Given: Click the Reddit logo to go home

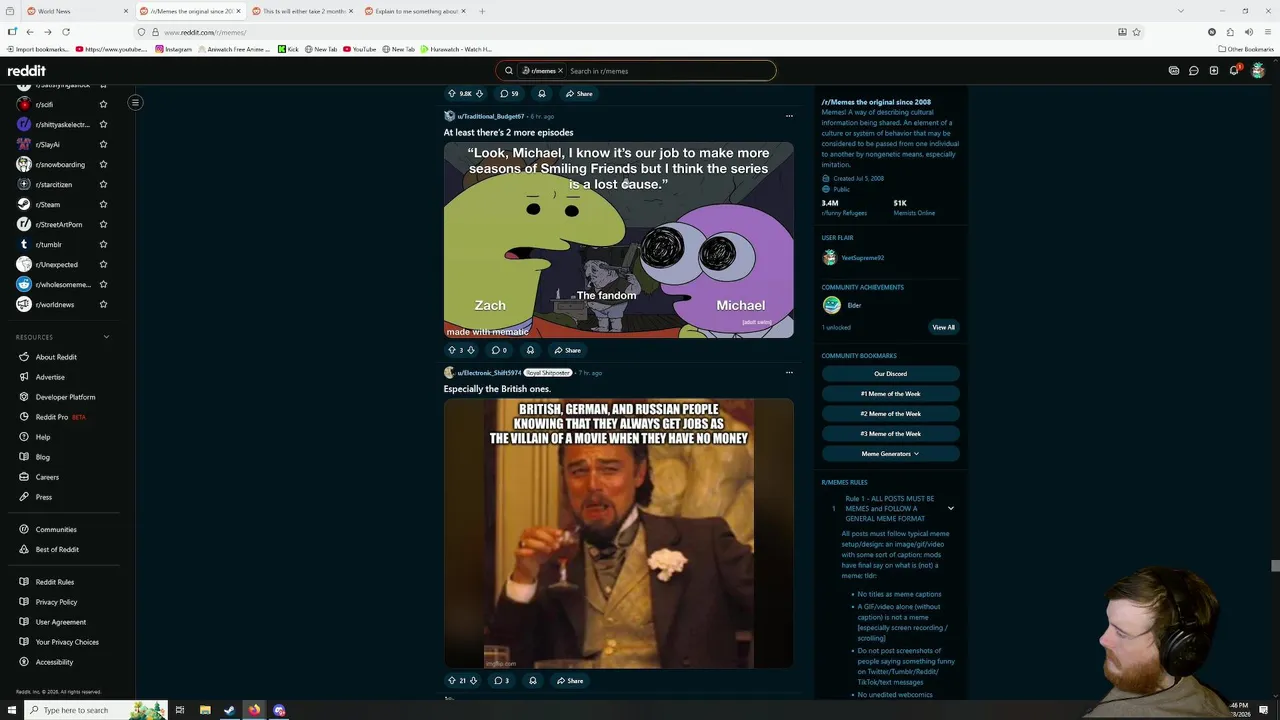Looking at the screenshot, I should pos(27,71).
